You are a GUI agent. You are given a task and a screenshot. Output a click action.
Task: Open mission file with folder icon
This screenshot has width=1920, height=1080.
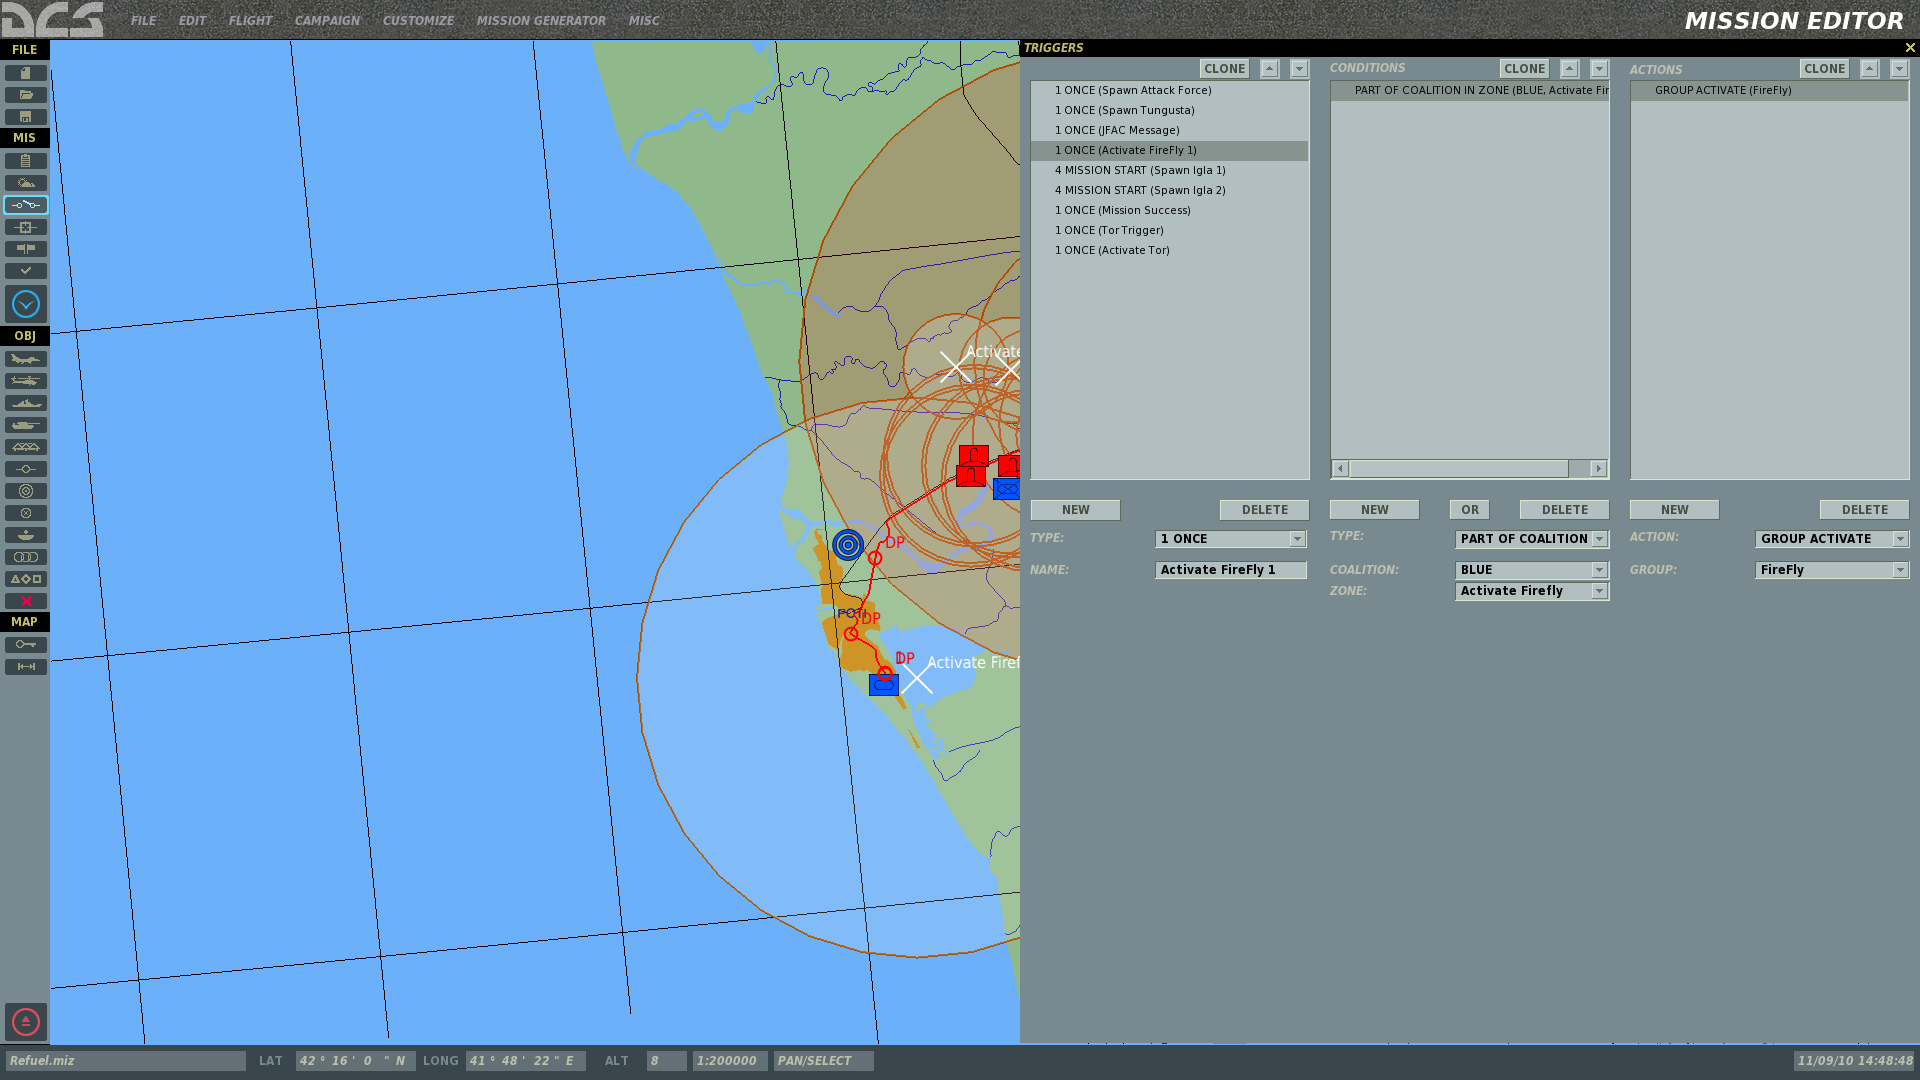[26, 95]
